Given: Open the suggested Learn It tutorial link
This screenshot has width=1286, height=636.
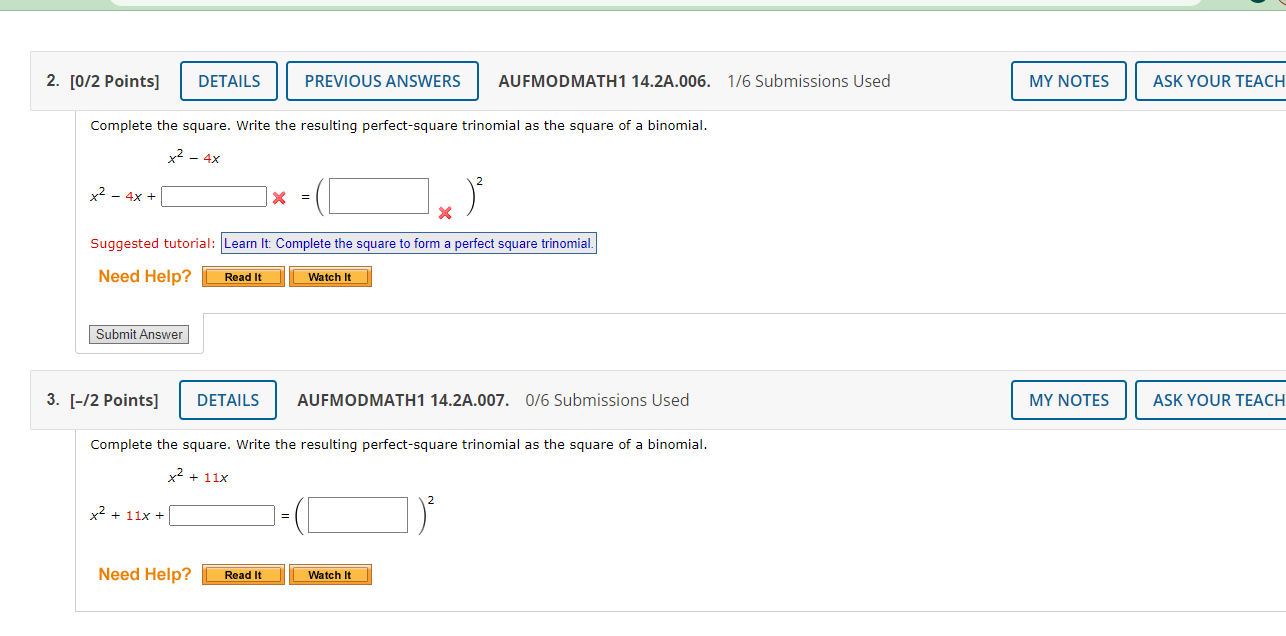Looking at the screenshot, I should 408,243.
